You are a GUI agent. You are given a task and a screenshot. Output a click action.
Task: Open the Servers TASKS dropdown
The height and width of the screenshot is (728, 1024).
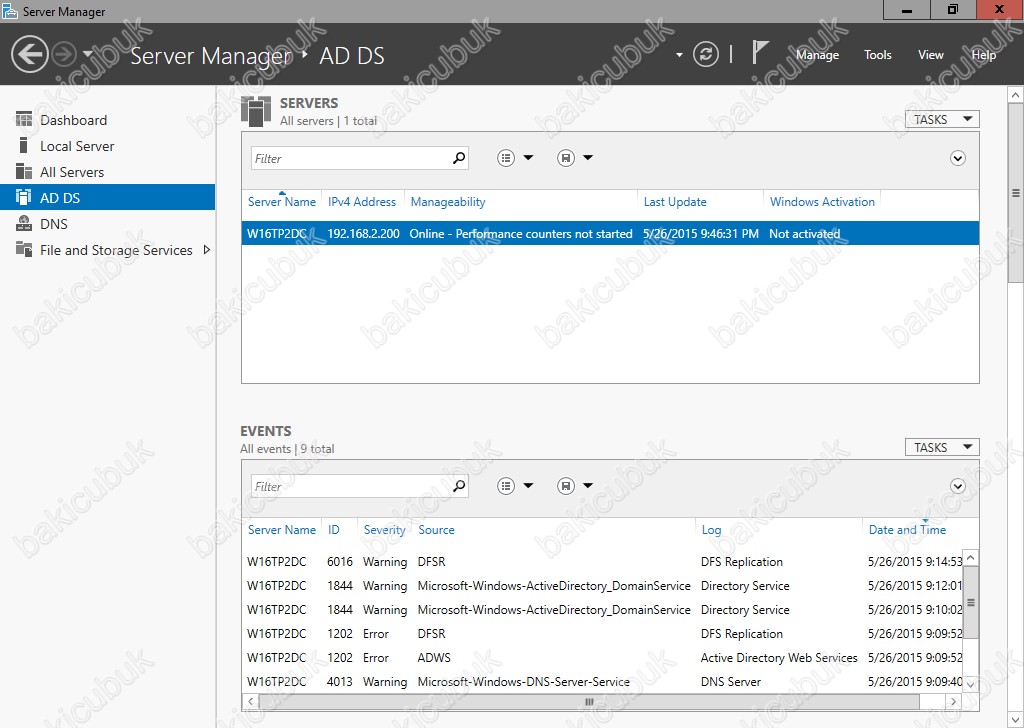click(x=942, y=119)
